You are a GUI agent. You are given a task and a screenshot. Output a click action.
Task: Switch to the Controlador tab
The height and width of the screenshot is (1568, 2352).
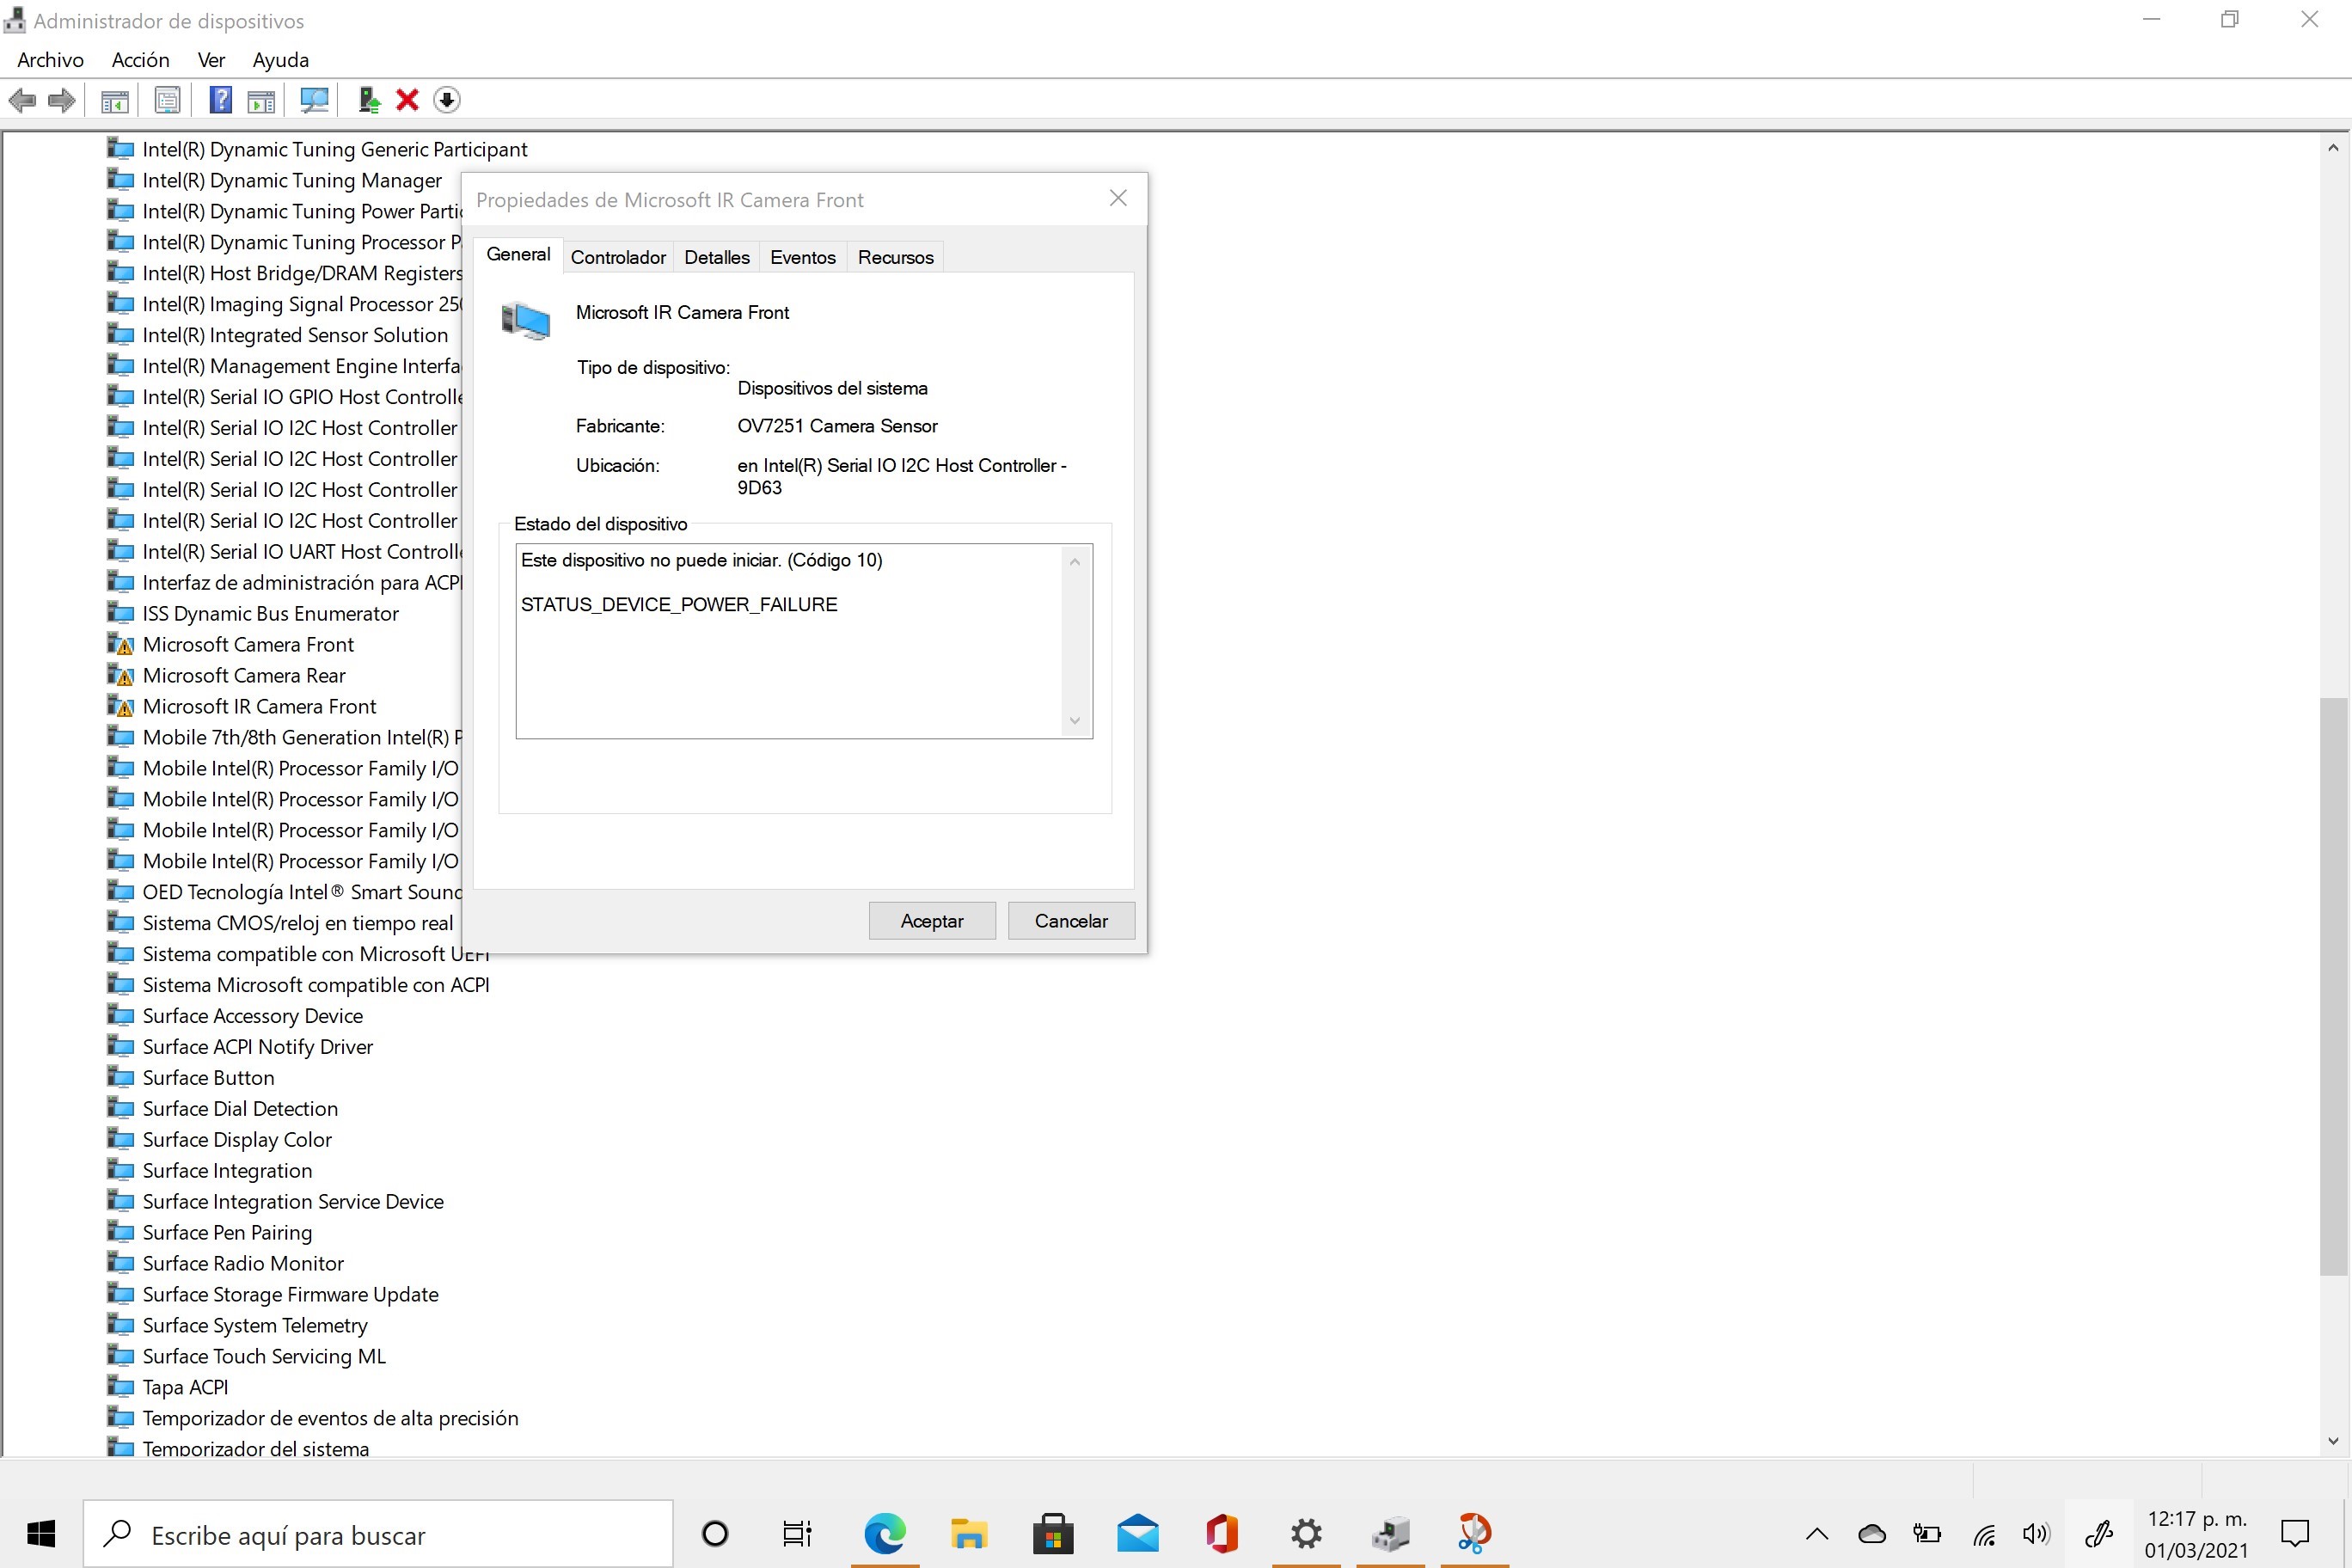(618, 257)
